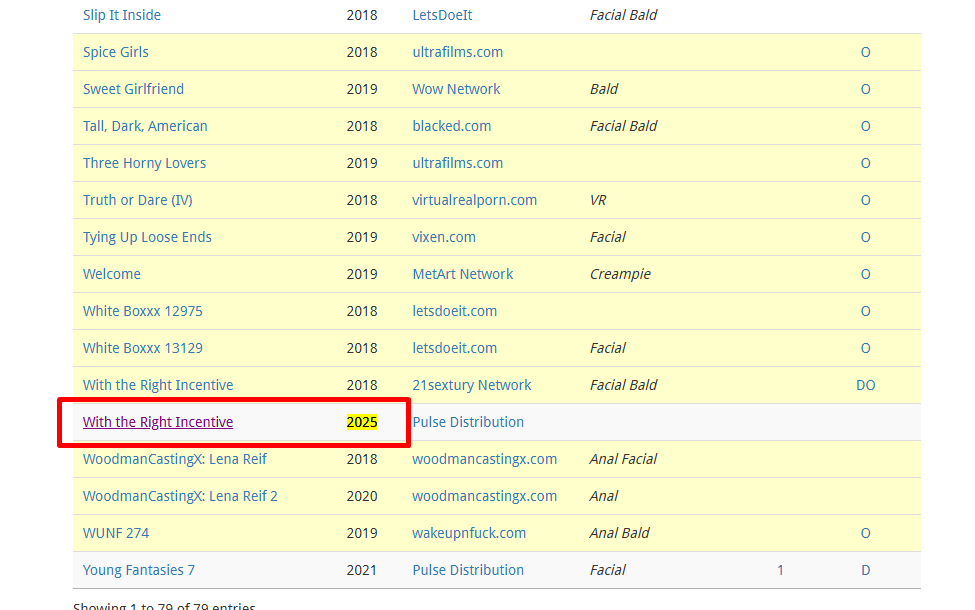Open the Welcome title link
975x610 pixels.
pyautogui.click(x=112, y=274)
